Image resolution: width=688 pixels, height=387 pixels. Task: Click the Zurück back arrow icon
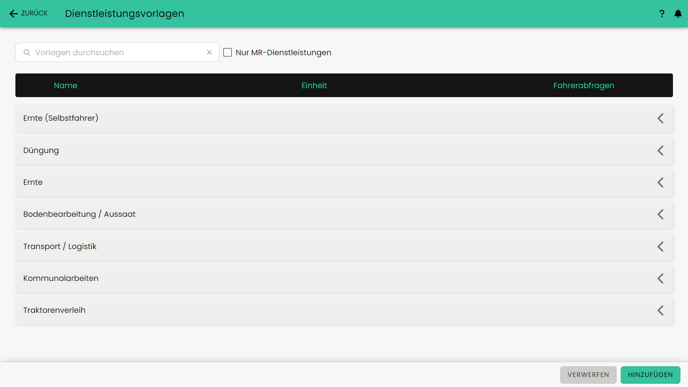(x=14, y=14)
